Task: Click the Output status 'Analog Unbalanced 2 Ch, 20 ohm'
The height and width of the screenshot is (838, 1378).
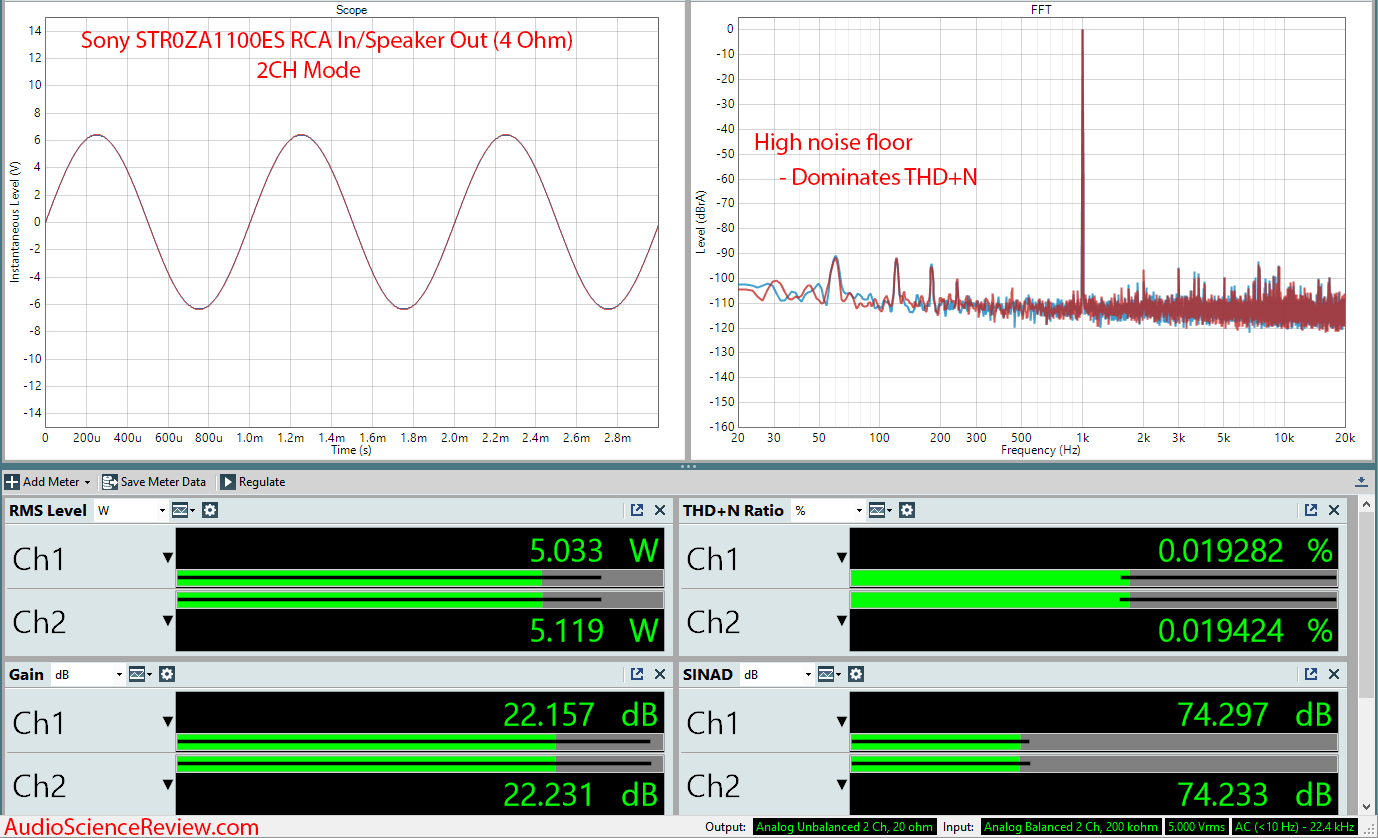Action: pos(845,827)
